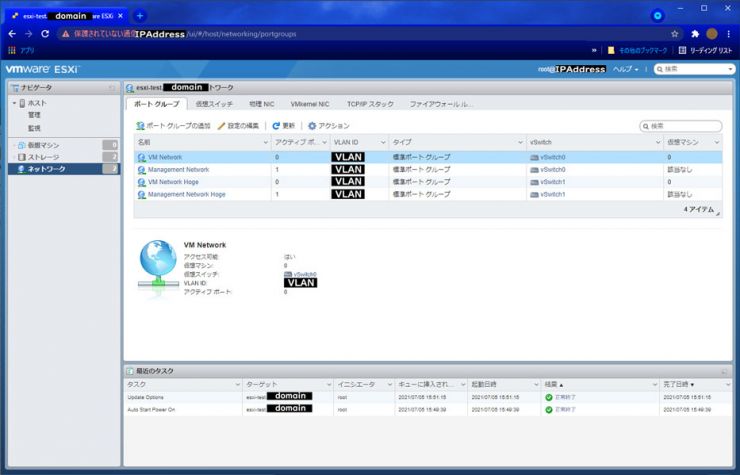Open the root user dropdown menu
The width and height of the screenshot is (740, 475).
click(x=572, y=69)
